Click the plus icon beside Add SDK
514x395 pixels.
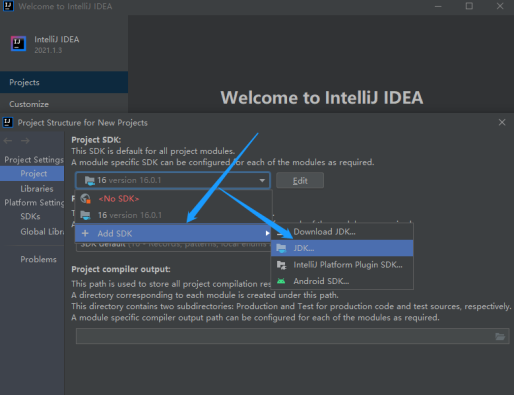click(85, 233)
